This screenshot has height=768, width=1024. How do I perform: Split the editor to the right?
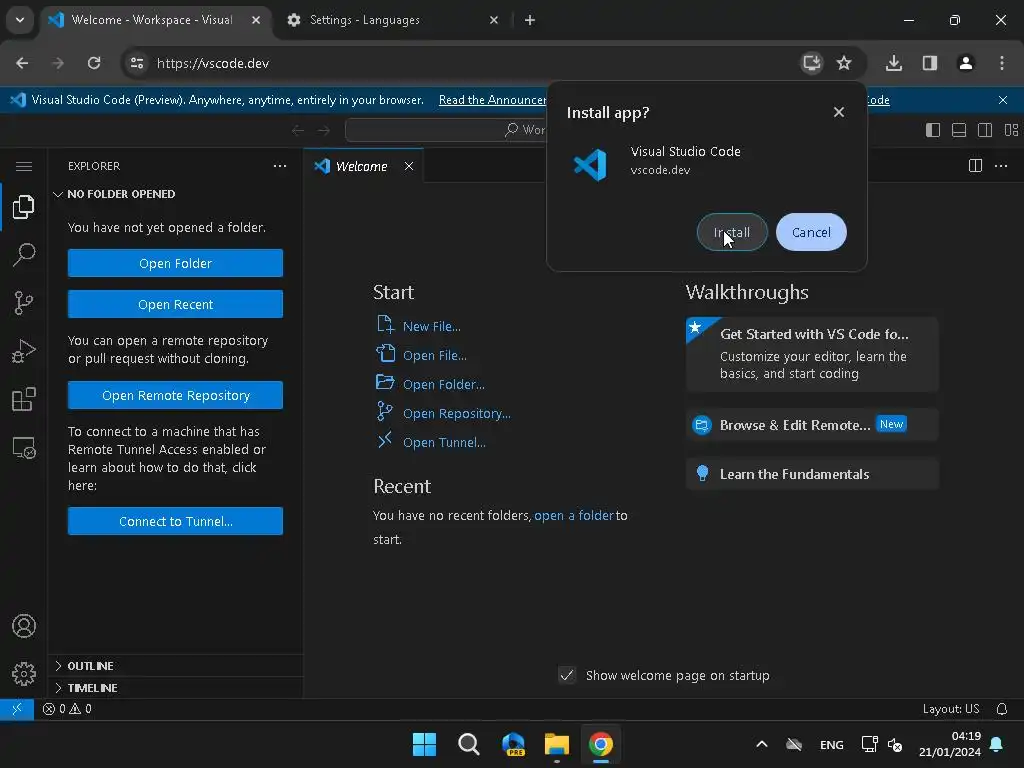click(x=975, y=166)
